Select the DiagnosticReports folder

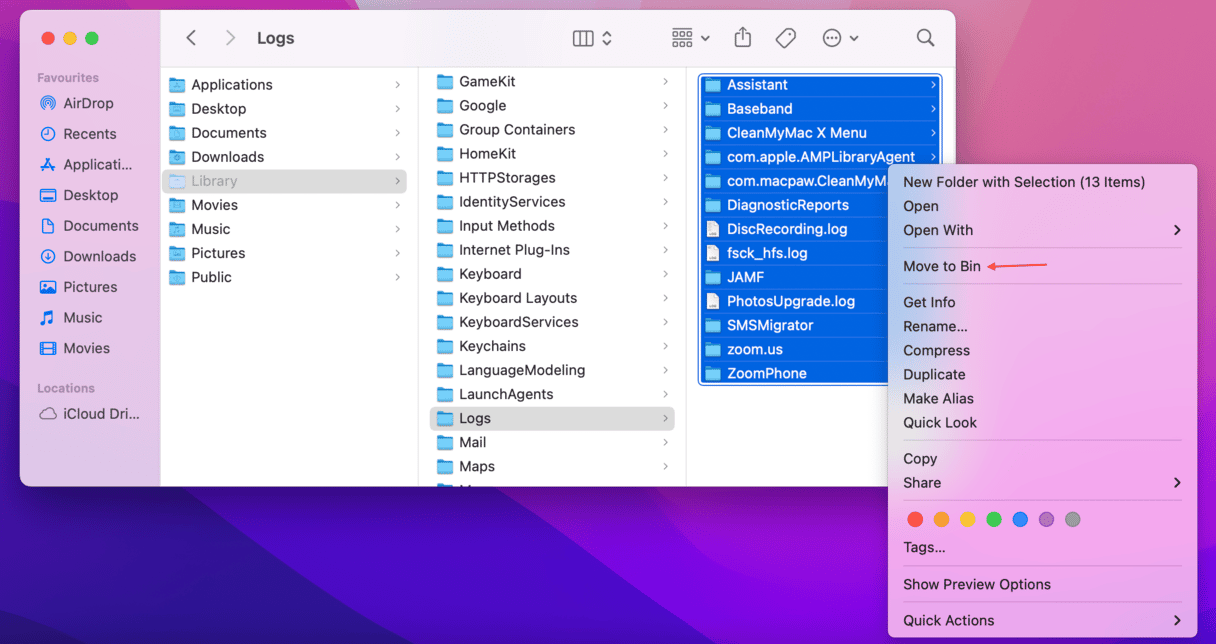(x=794, y=205)
